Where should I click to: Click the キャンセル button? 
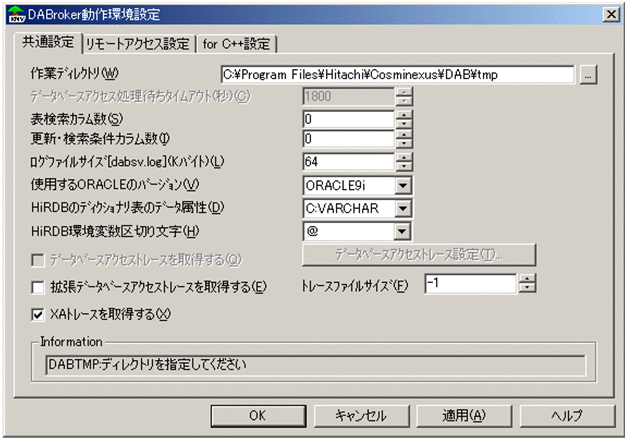361,416
